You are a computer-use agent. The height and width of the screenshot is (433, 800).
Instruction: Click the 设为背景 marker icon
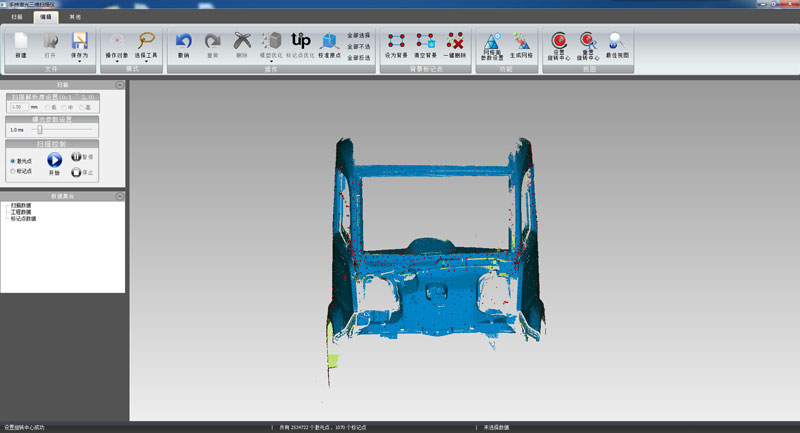(395, 41)
